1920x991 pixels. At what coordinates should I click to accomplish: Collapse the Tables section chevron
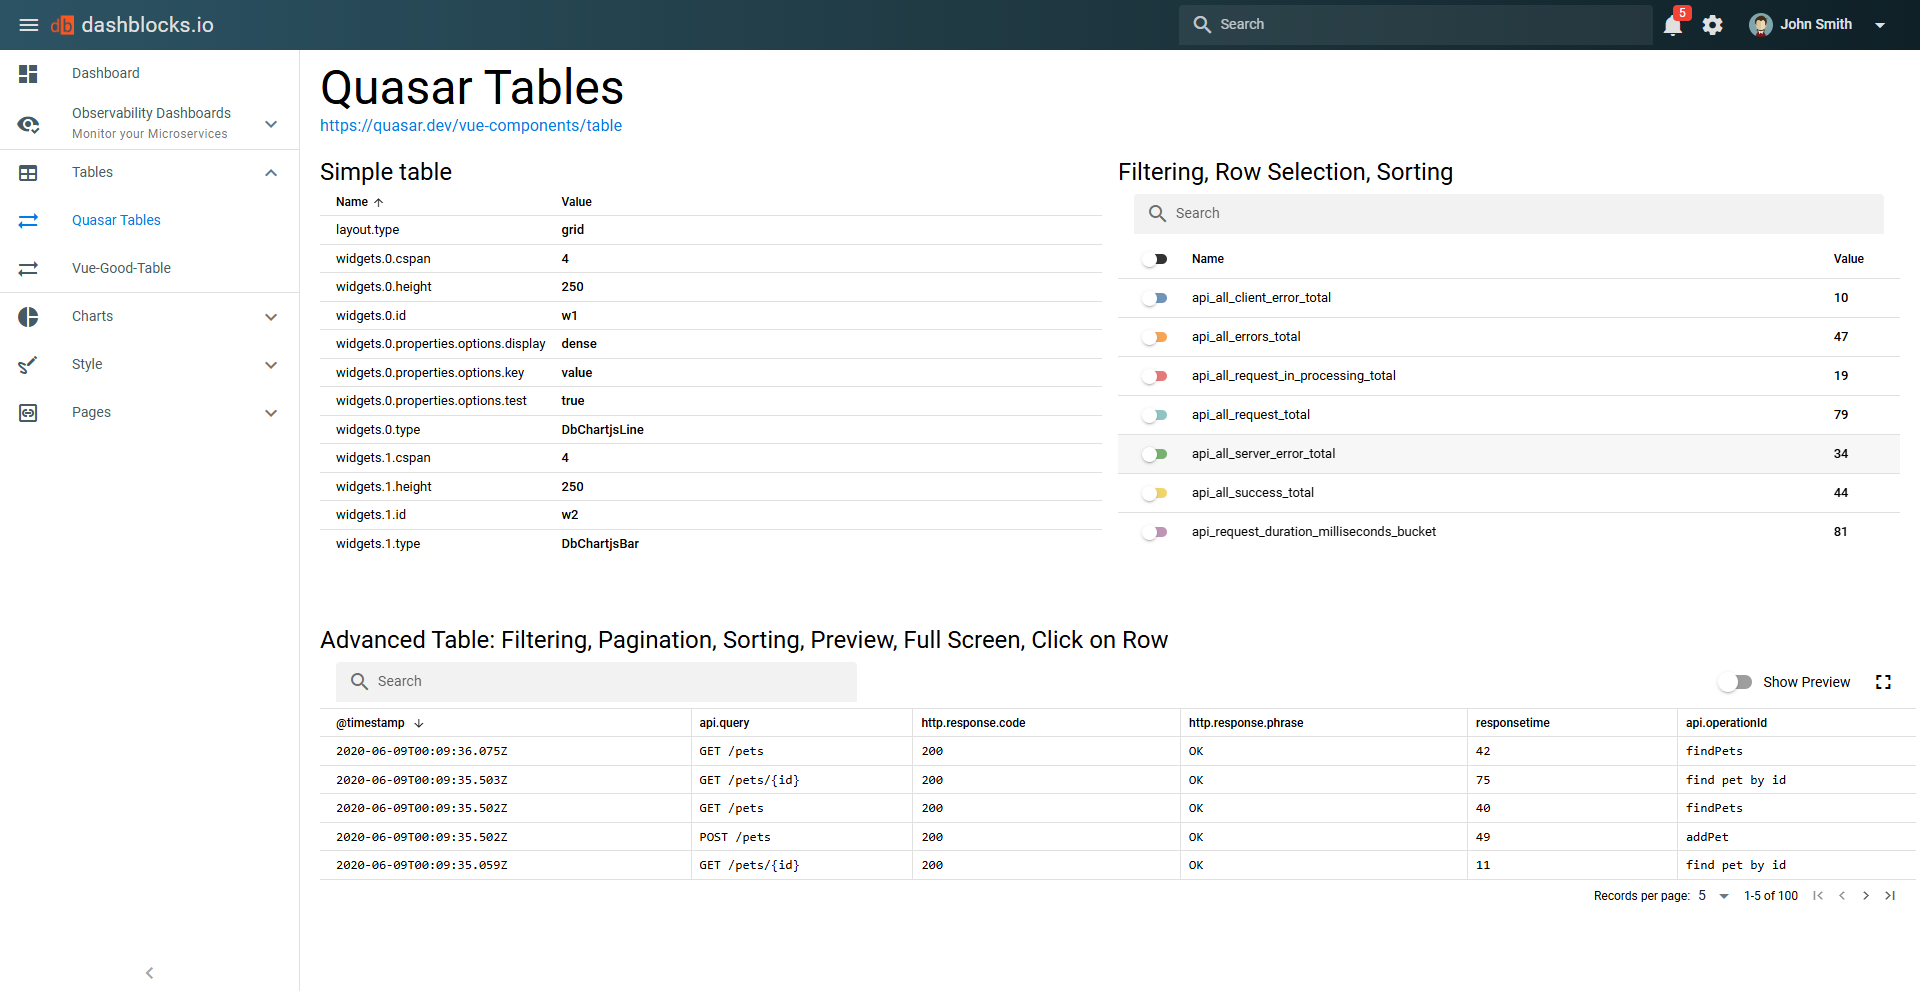[271, 173]
